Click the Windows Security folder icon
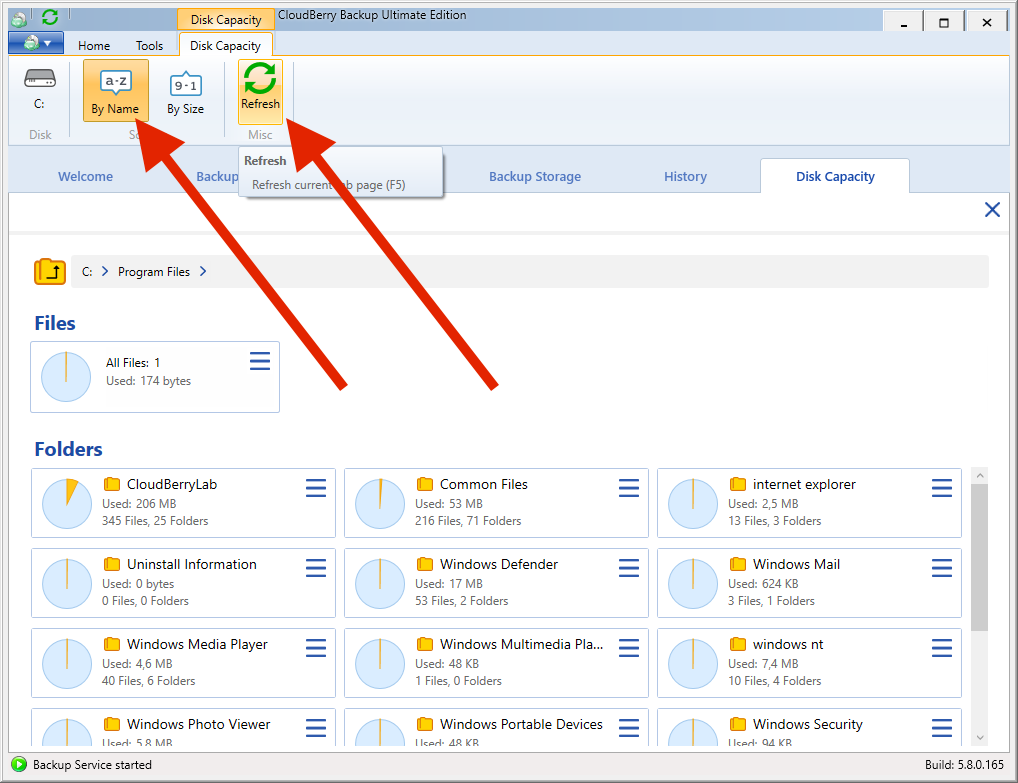The image size is (1018, 783). coord(738,723)
